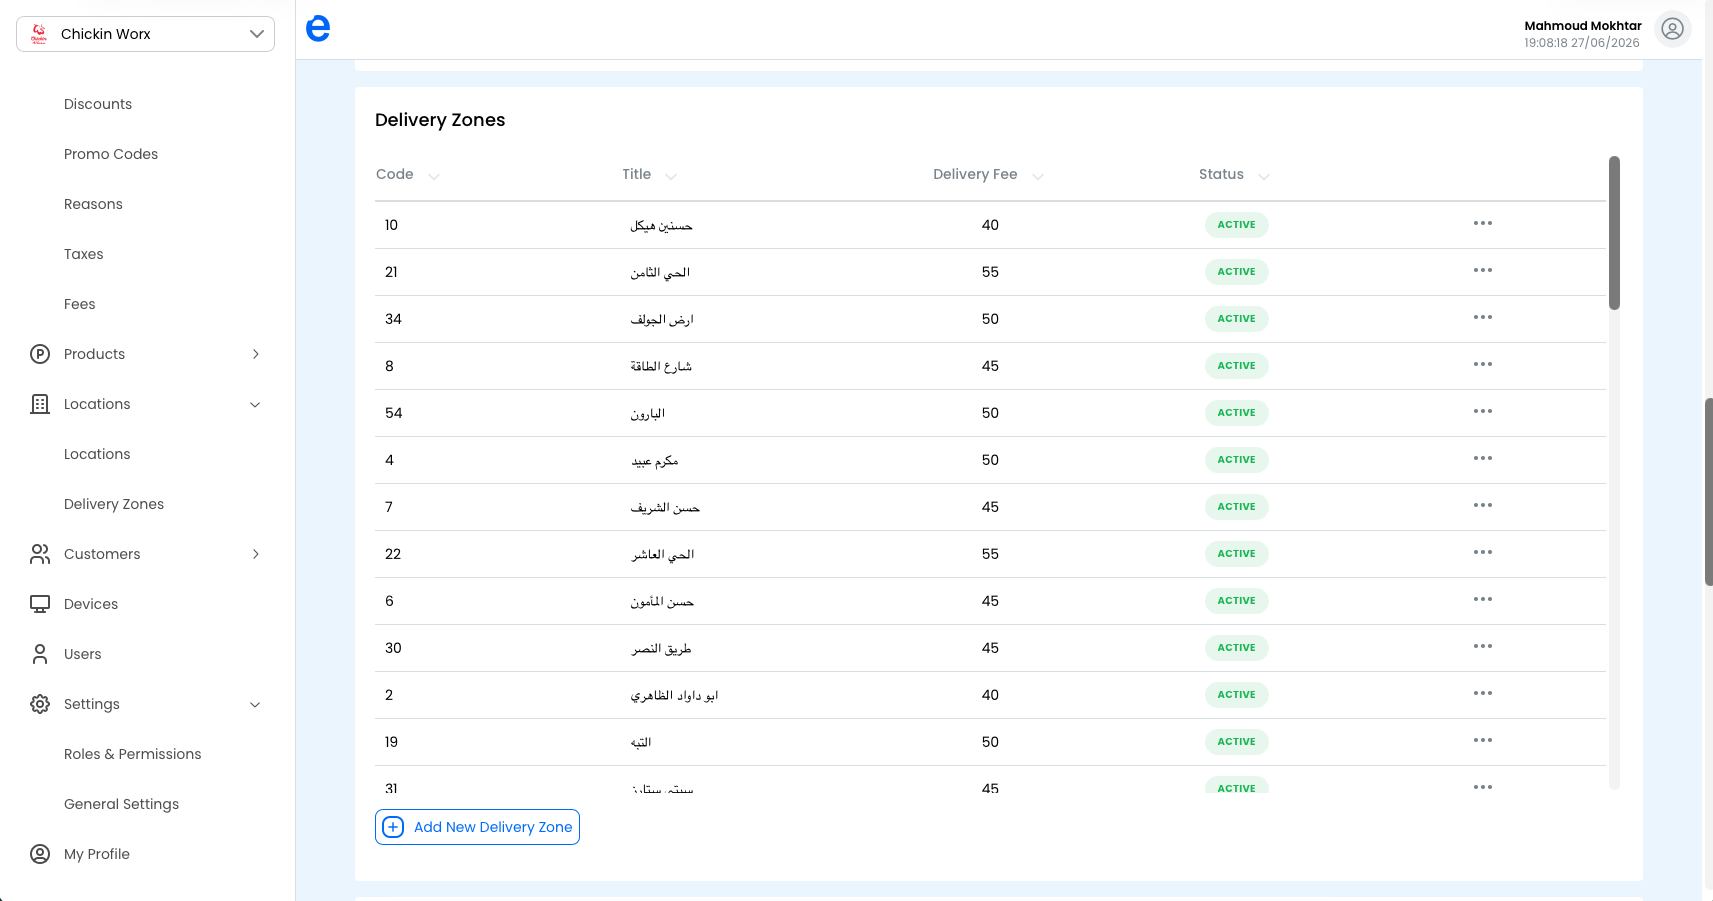This screenshot has width=1713, height=901.
Task: Click the Settings gear icon
Action: 40,704
